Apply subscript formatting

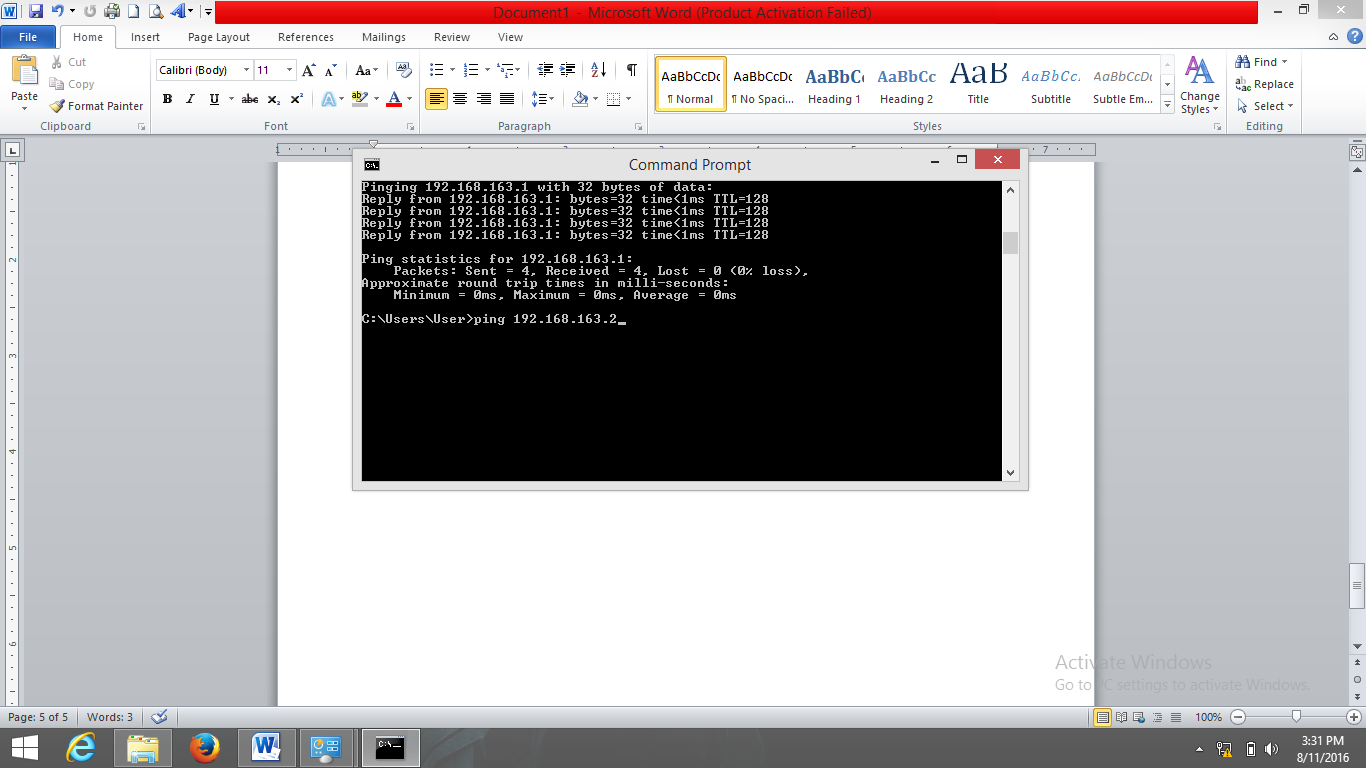tap(272, 99)
